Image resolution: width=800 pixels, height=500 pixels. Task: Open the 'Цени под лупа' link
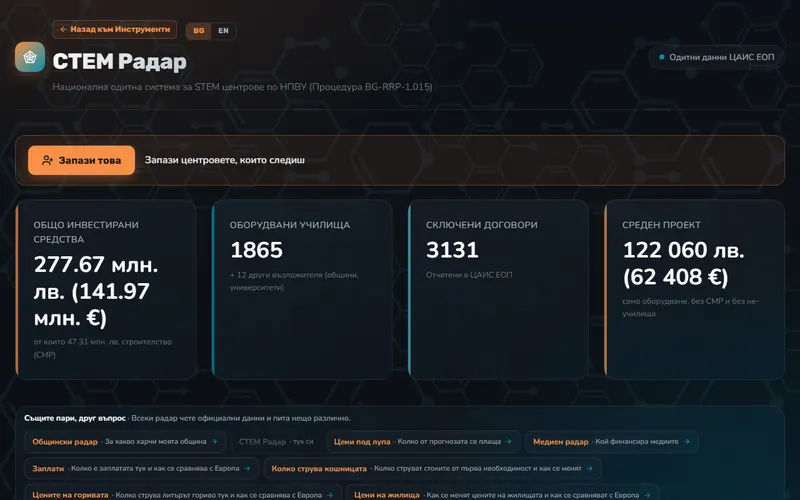[x=423, y=442]
